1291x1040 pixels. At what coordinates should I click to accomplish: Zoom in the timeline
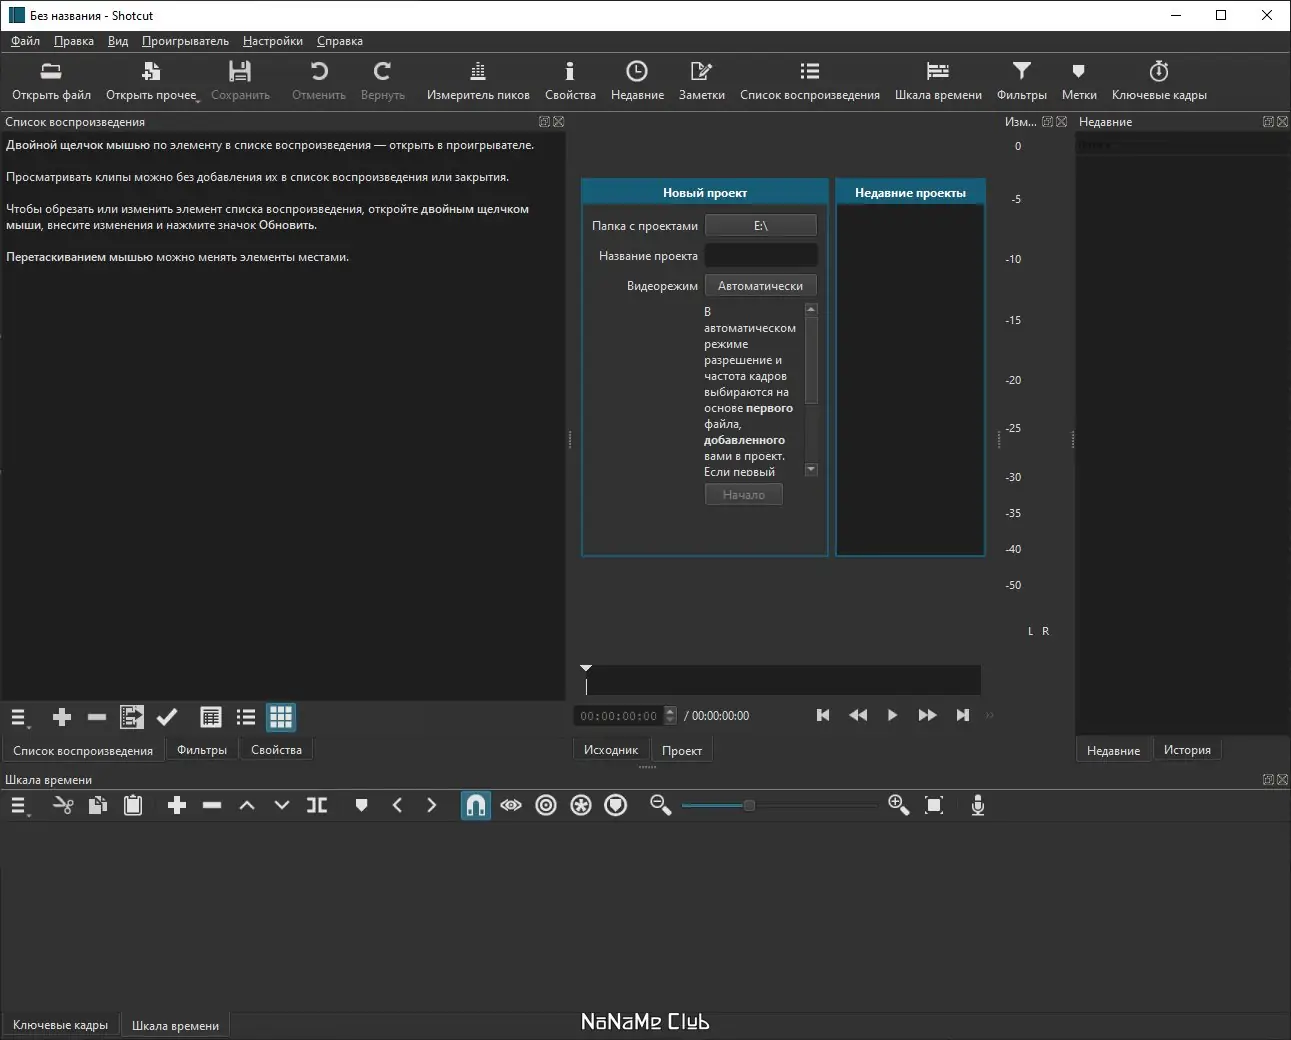click(x=898, y=805)
